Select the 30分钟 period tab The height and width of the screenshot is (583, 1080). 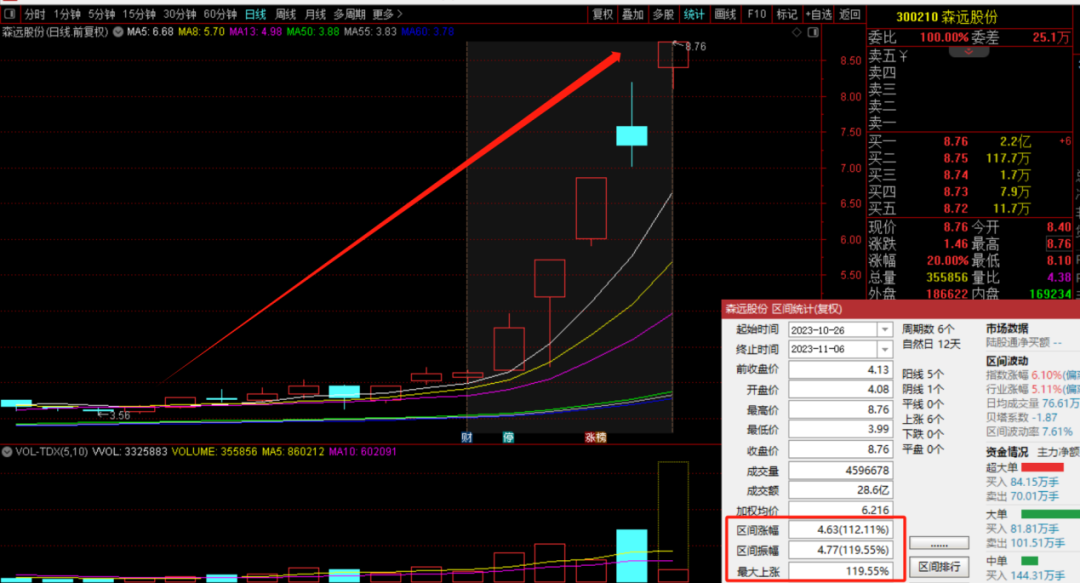coord(179,14)
